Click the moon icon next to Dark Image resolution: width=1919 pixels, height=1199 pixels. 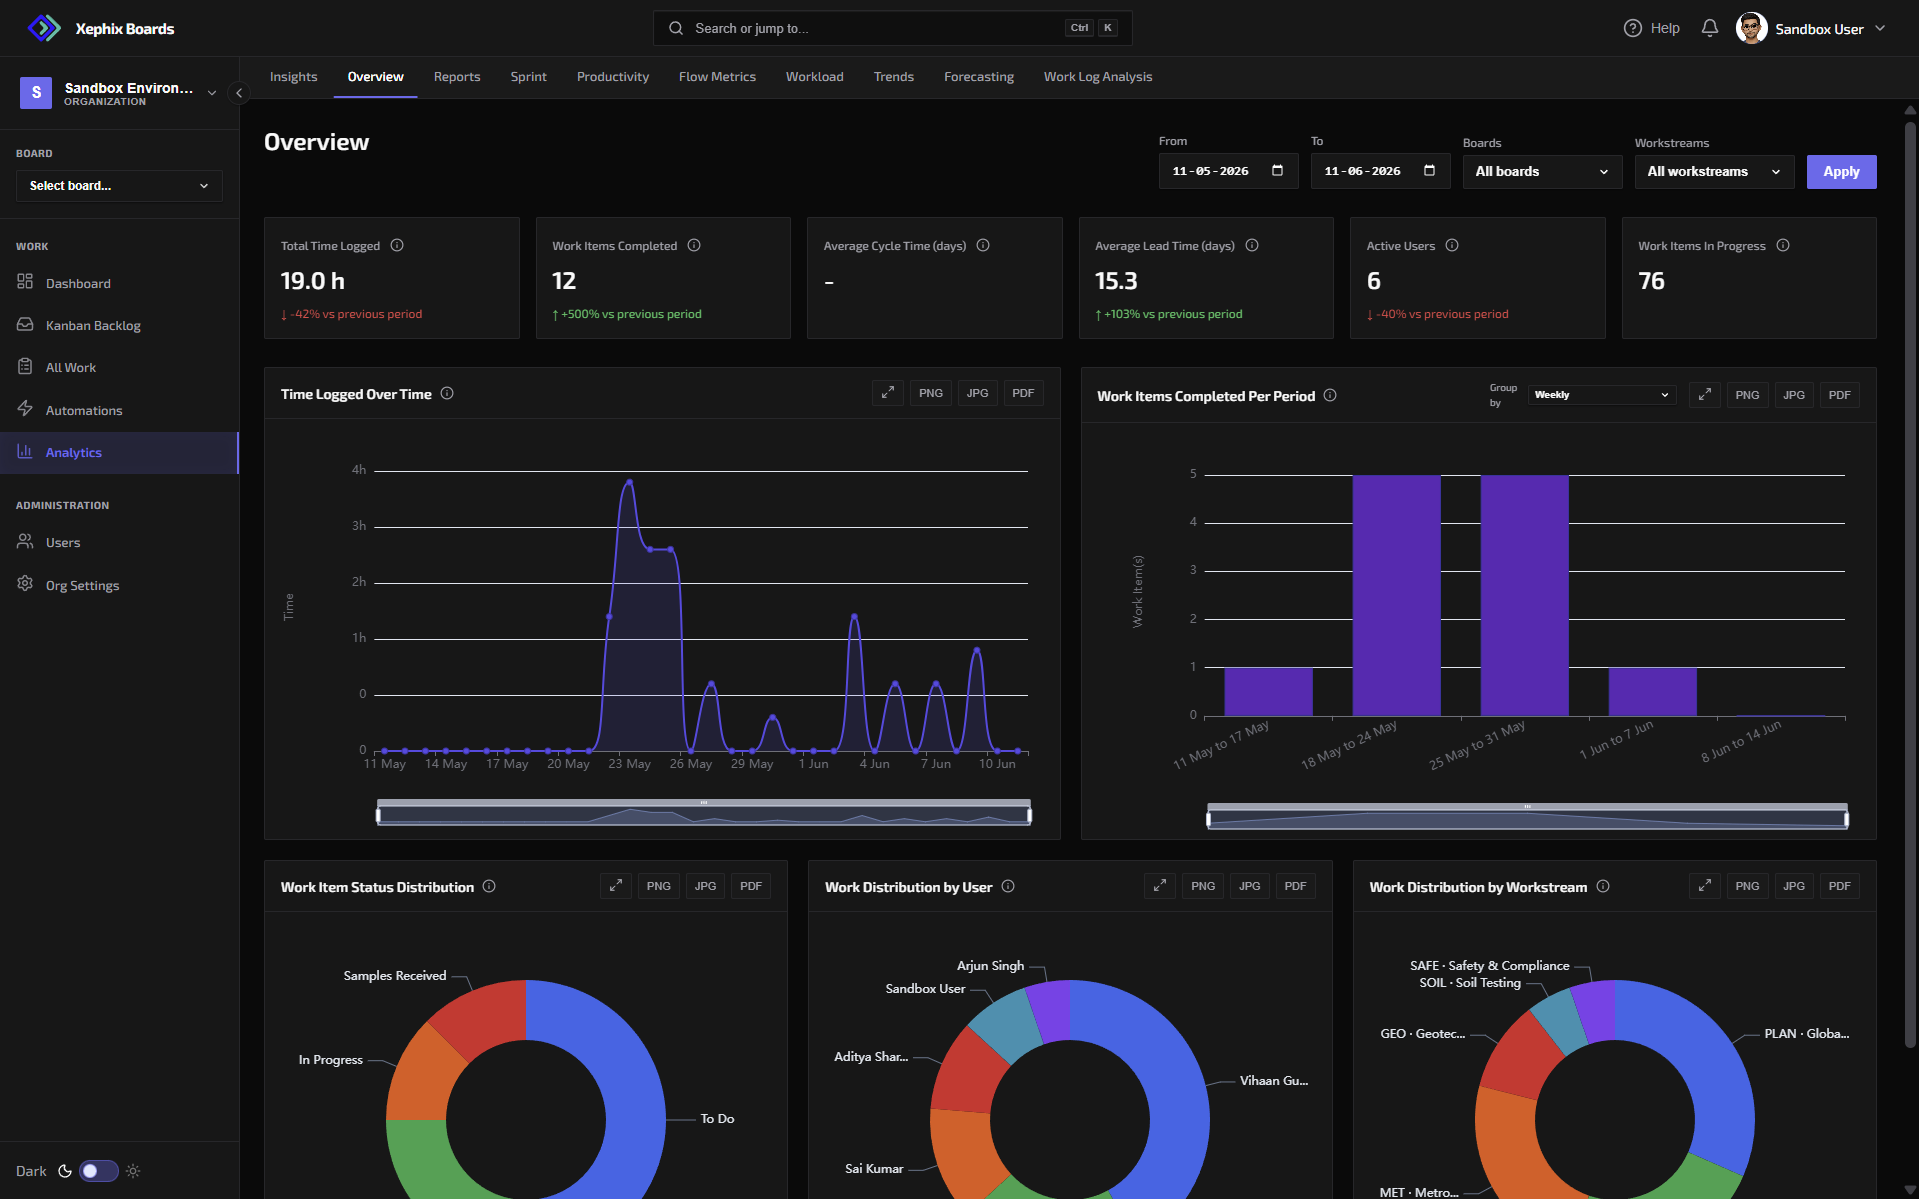point(65,1171)
